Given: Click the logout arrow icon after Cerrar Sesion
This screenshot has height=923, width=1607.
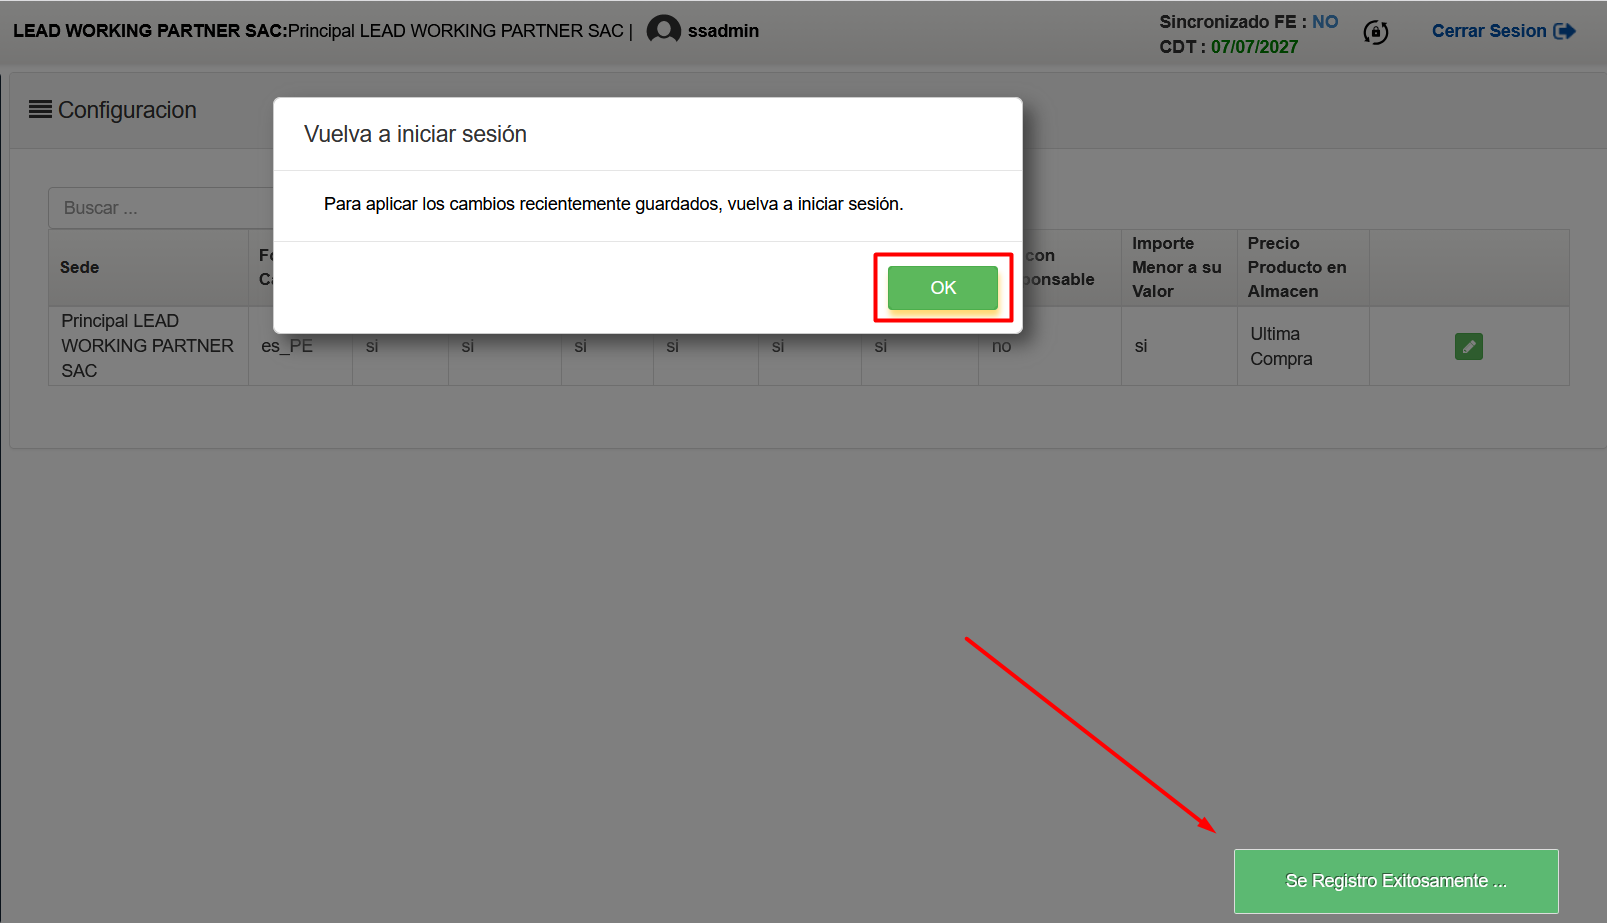Looking at the screenshot, I should click(x=1564, y=31).
